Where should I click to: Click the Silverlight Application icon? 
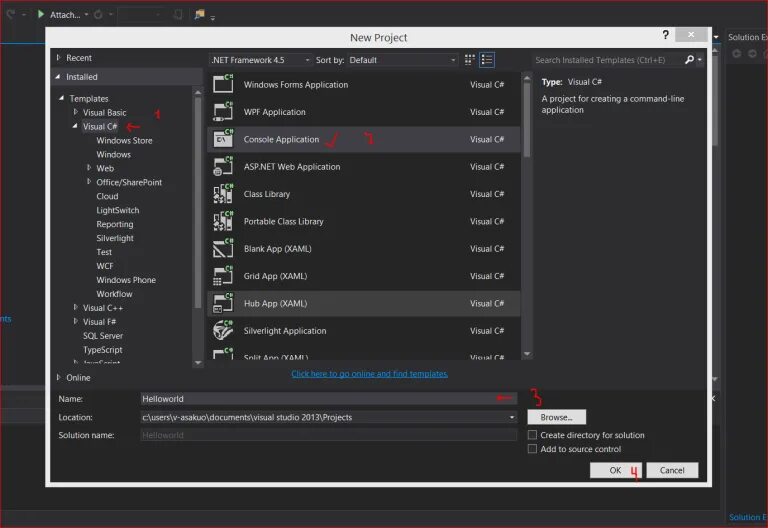(223, 330)
